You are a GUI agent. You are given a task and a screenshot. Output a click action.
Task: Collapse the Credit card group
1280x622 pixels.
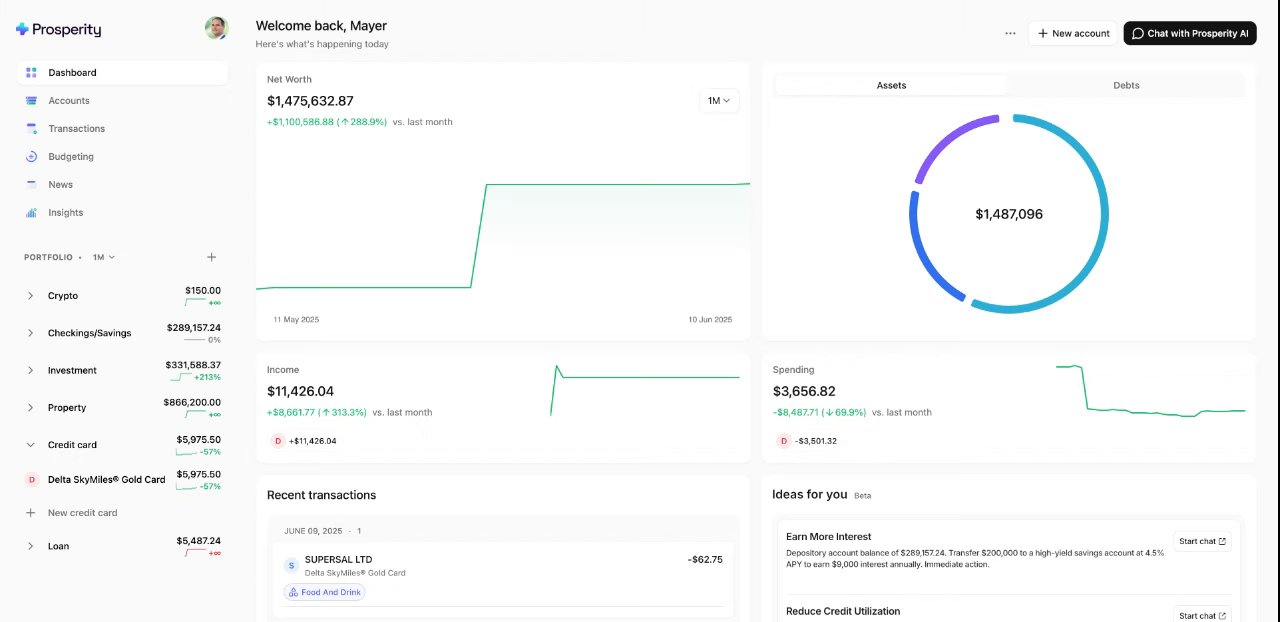(x=30, y=445)
